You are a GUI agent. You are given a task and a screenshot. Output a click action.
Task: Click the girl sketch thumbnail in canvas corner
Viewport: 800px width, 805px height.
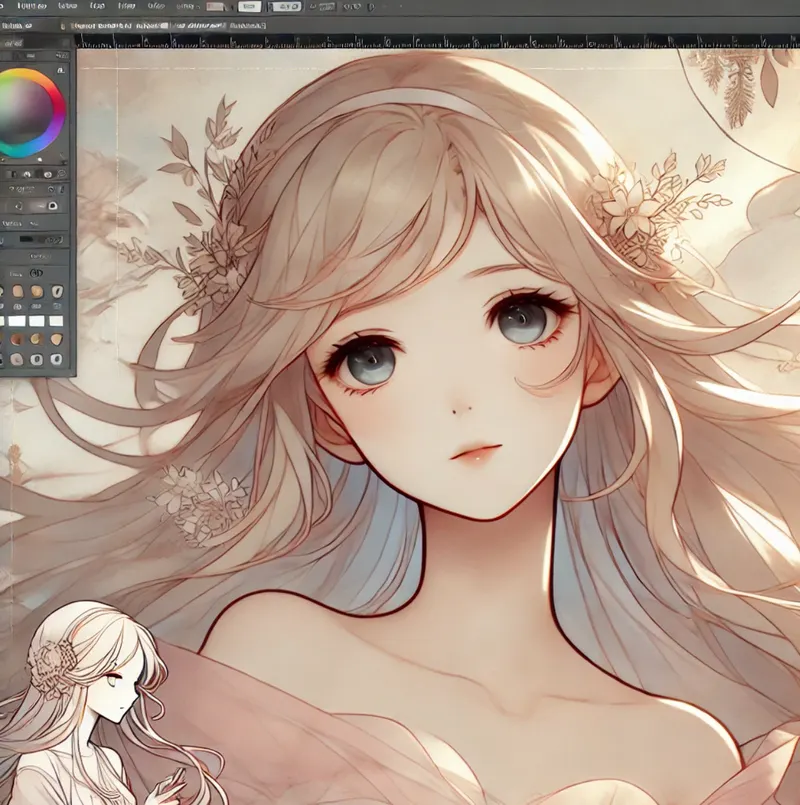pyautogui.click(x=103, y=703)
